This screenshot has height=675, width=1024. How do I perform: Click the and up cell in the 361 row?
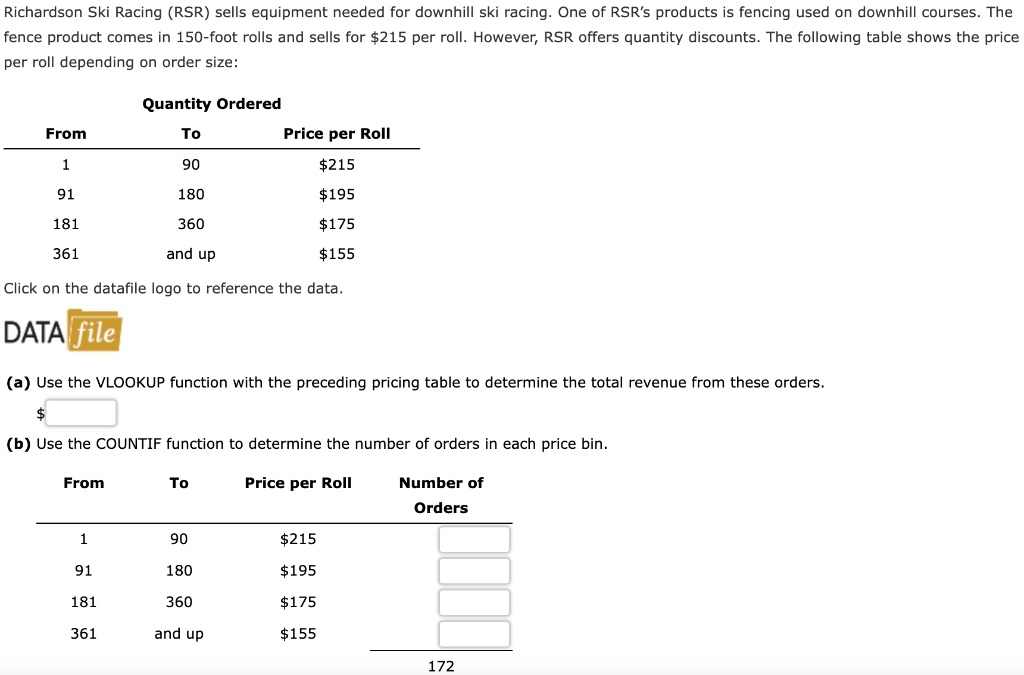click(190, 254)
